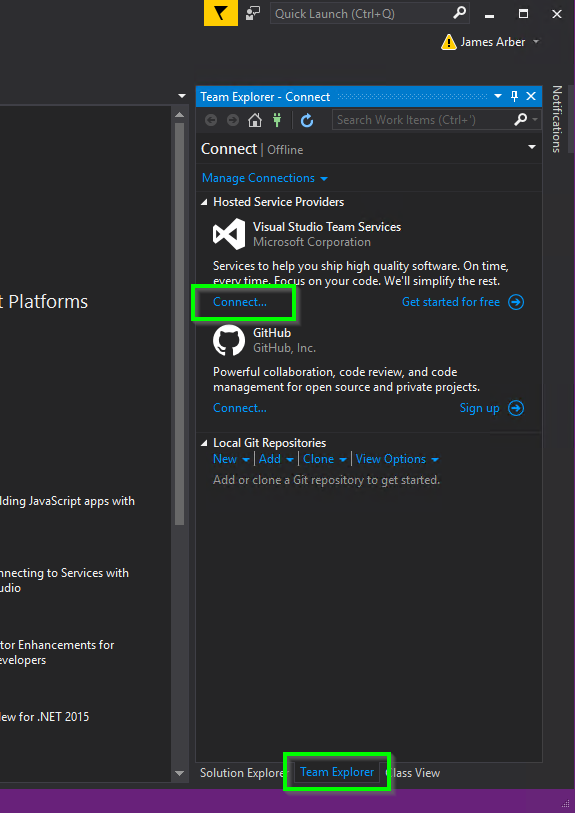575x813 pixels.
Task: Click the account warning triangle icon
Action: click(448, 42)
